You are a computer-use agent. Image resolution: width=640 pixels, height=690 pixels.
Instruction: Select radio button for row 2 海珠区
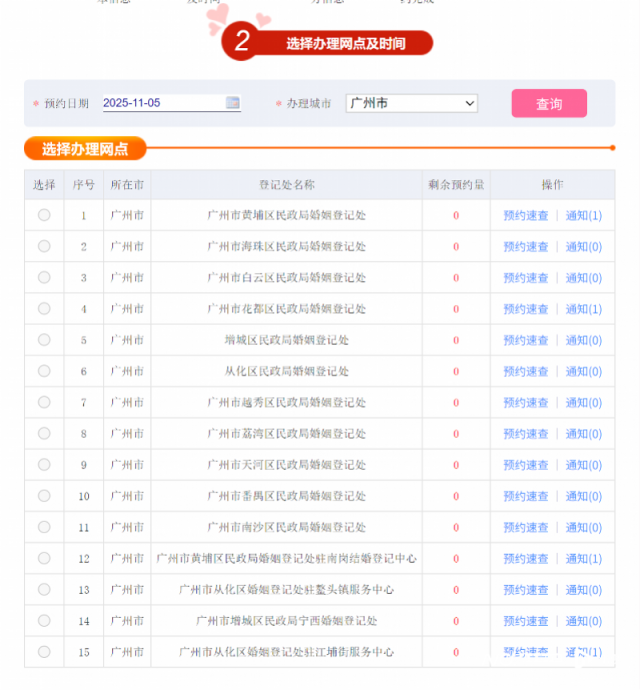(44, 246)
